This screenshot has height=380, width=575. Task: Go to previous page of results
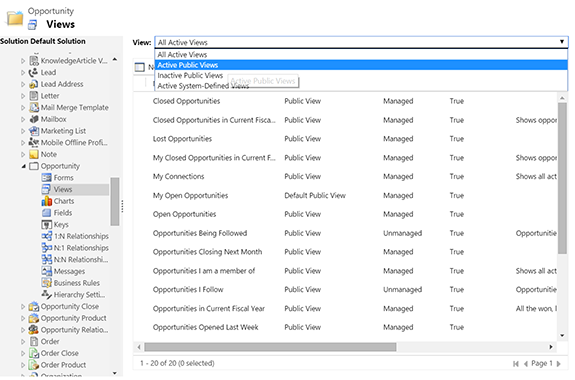[525, 363]
